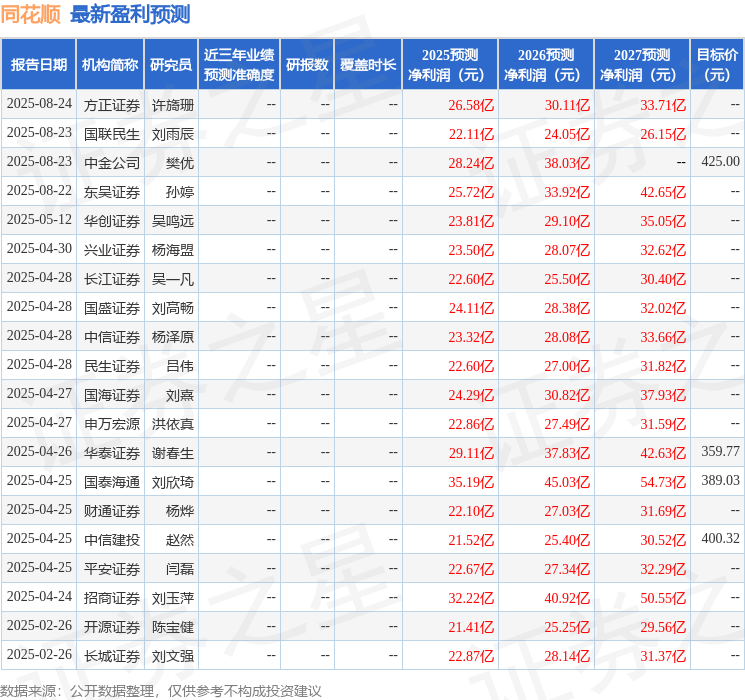Click the 26.58亿 profit value
This screenshot has width=745, height=700.
pyautogui.click(x=471, y=105)
